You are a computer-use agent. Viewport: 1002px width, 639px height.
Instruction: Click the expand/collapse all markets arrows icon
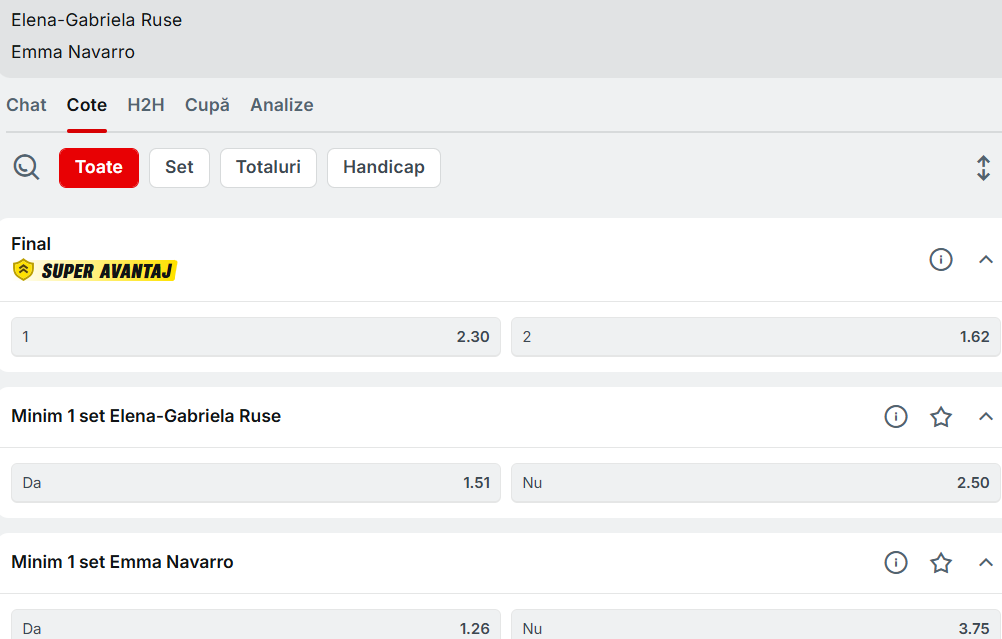click(983, 168)
